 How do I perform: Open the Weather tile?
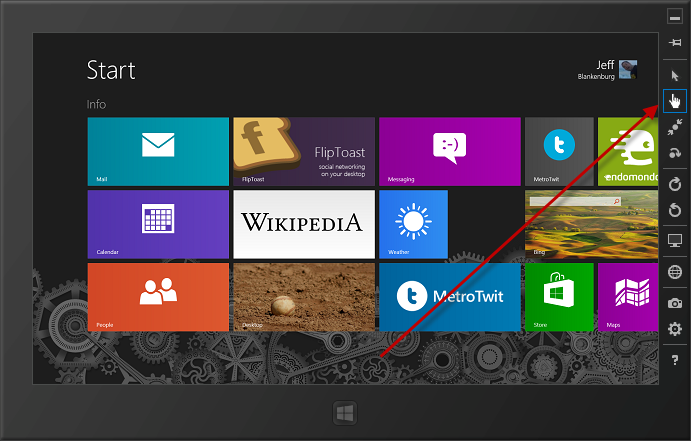(x=413, y=224)
